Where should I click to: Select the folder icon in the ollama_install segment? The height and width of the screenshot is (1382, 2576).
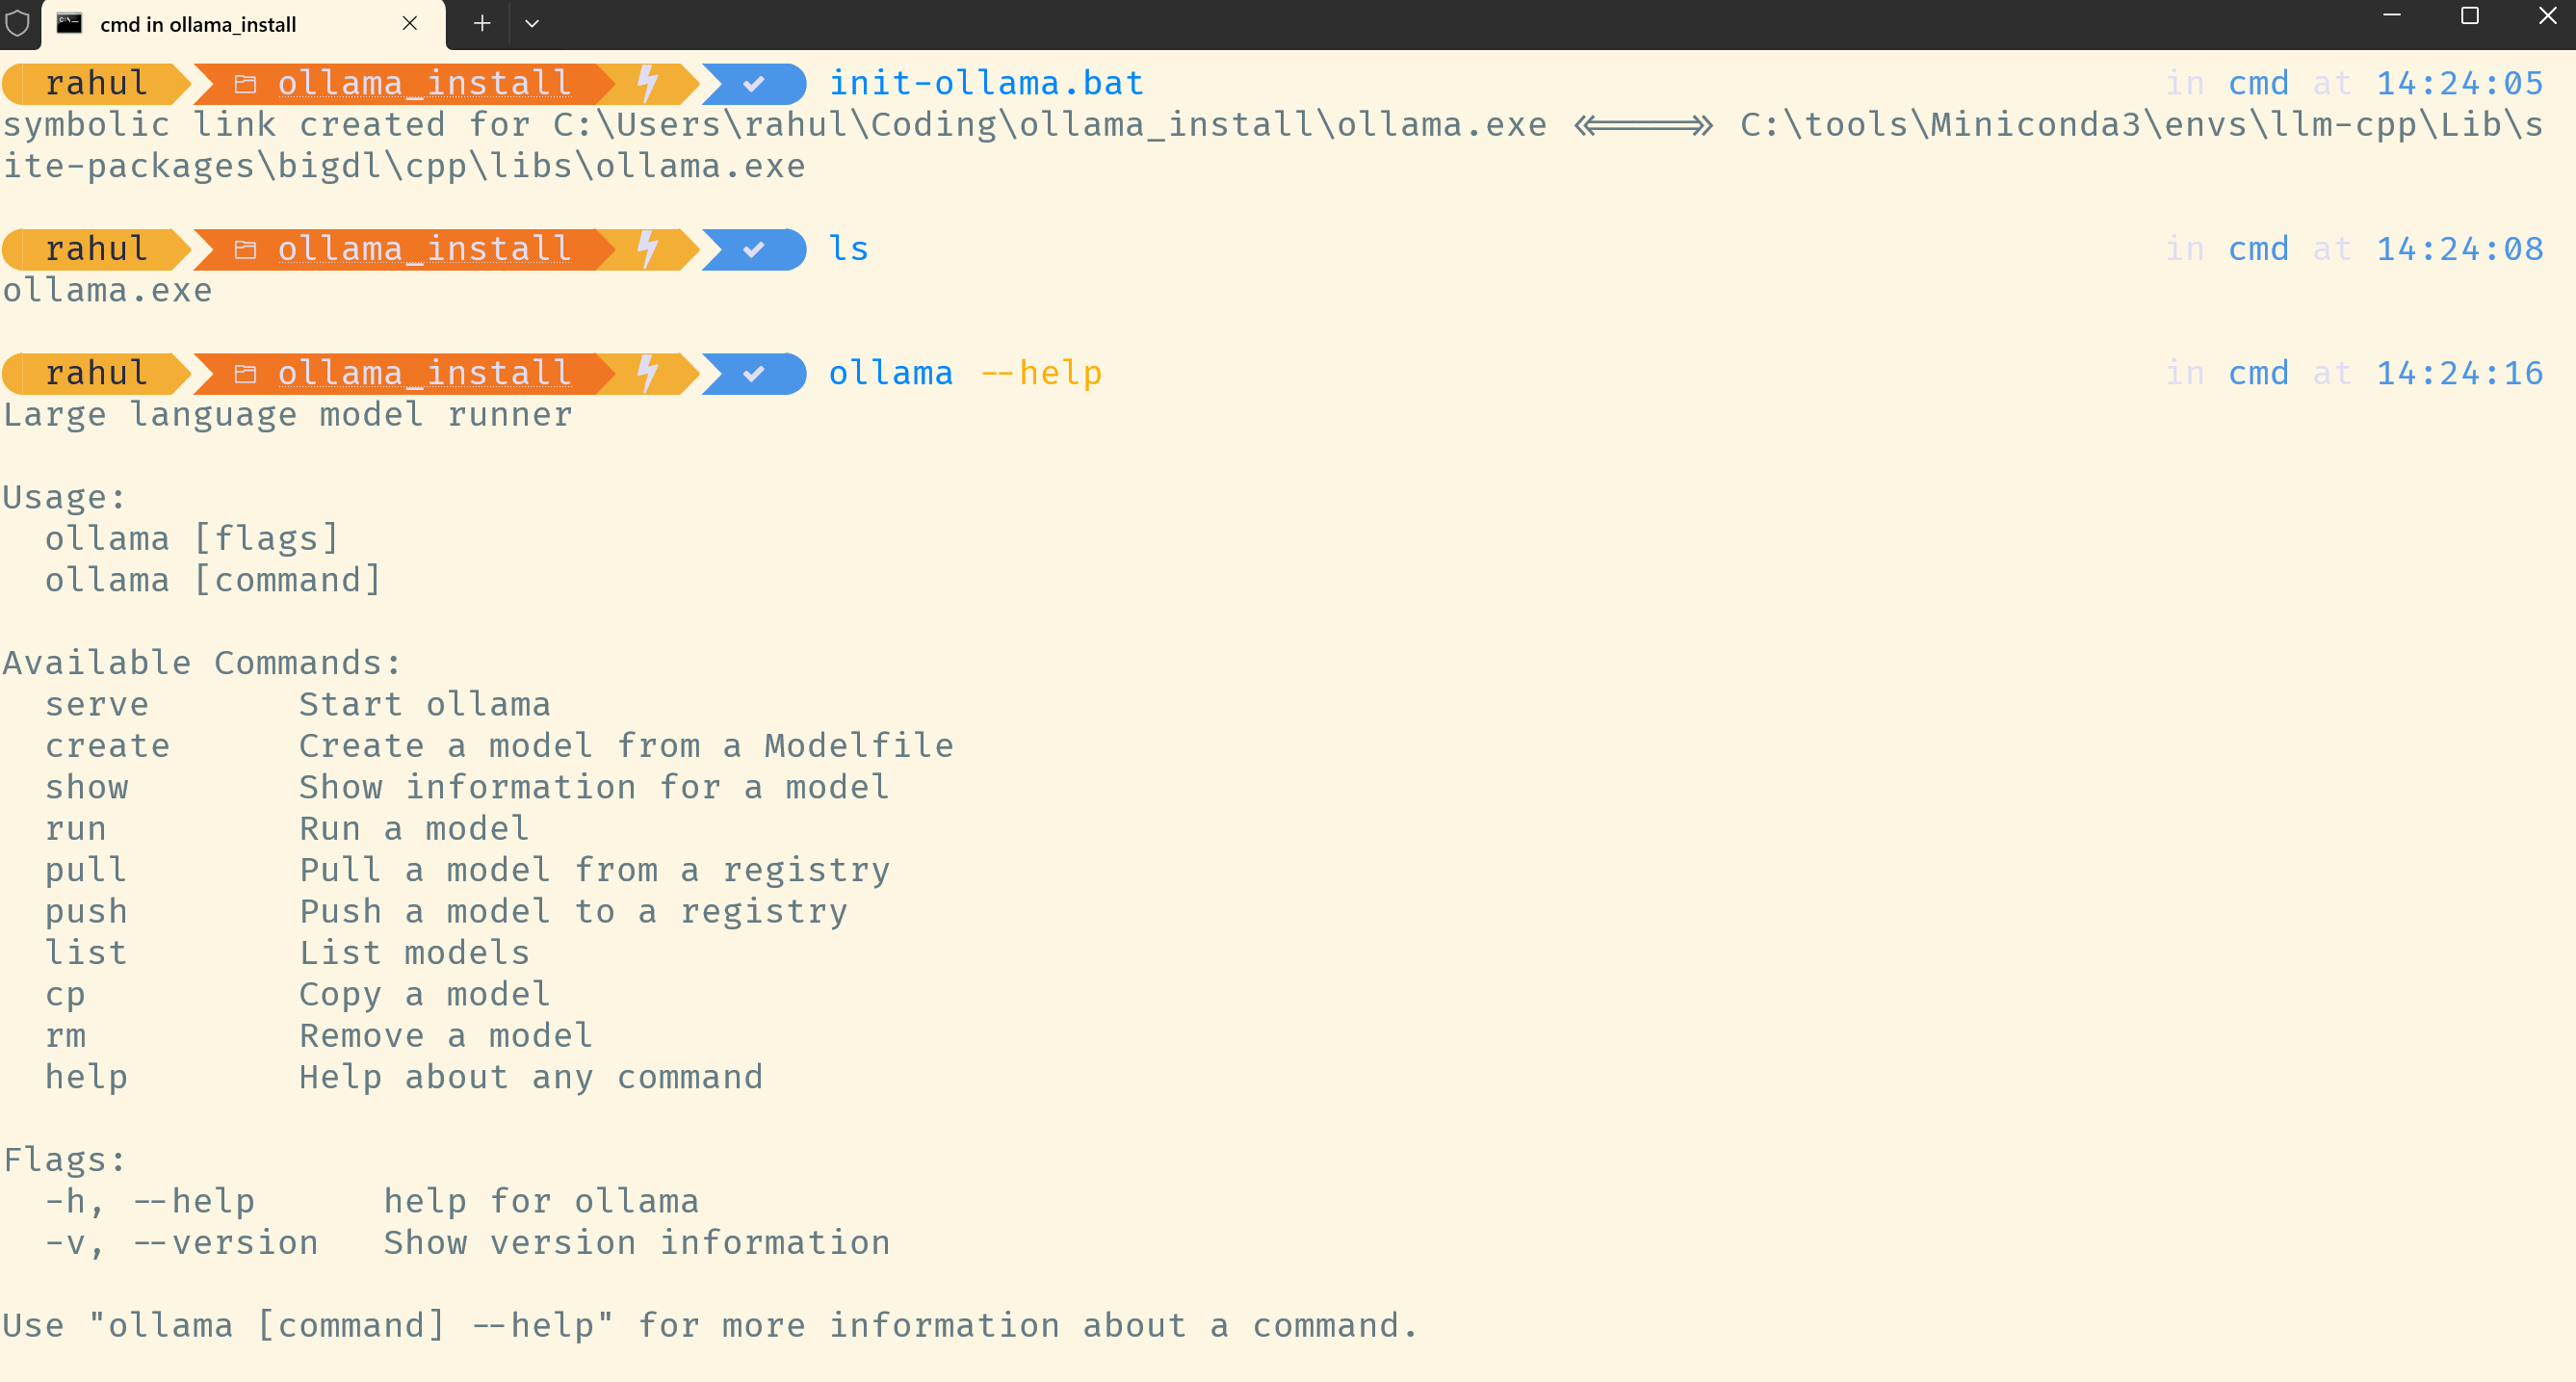coord(244,83)
